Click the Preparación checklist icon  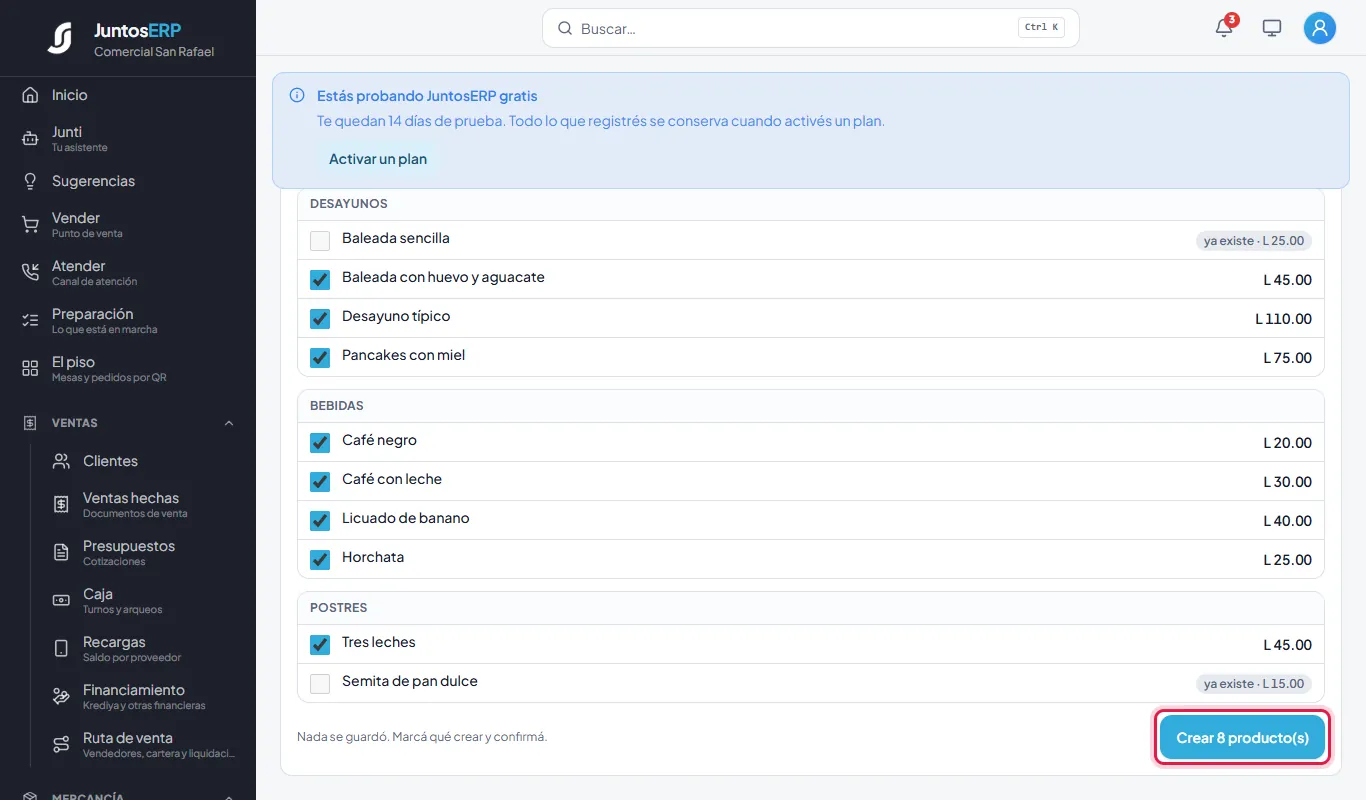(x=30, y=321)
